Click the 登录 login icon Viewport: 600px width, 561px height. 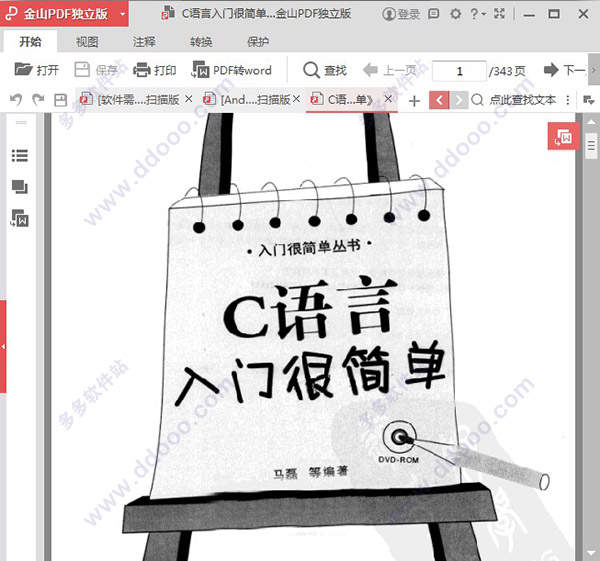(x=401, y=14)
